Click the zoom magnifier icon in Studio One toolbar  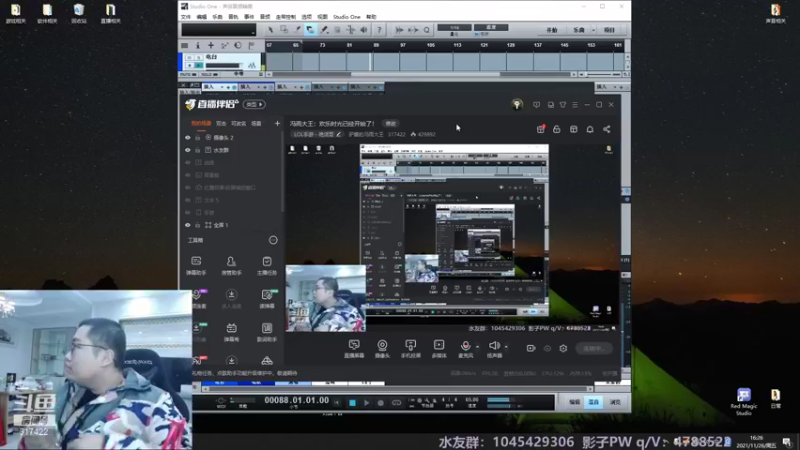(427, 30)
